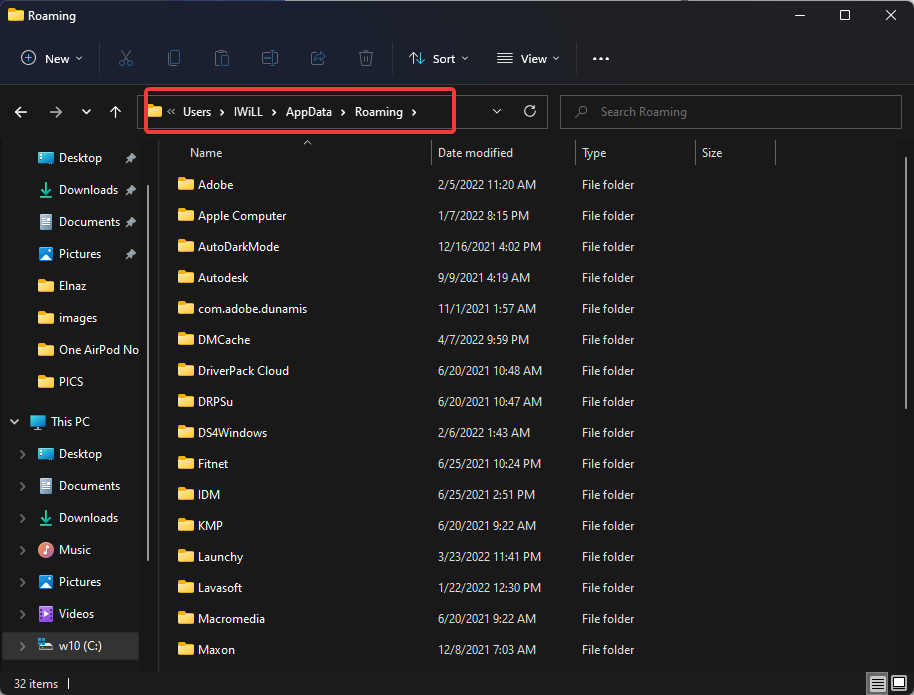Screen dimensions: 914x695
Task: Open Music in This PC tree
Action: [75, 550]
